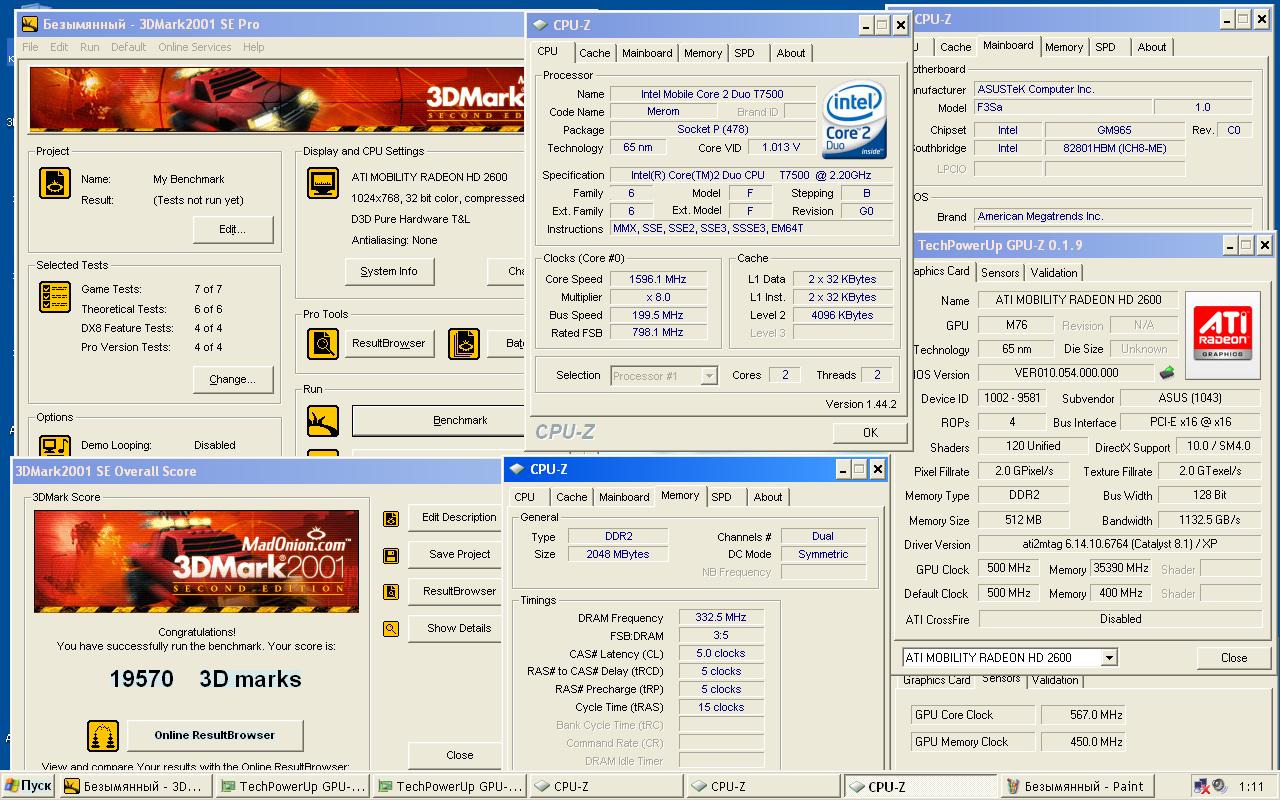The image size is (1280, 800).
Task: Click the floppy disk icon beside Save Project
Action: [x=391, y=555]
